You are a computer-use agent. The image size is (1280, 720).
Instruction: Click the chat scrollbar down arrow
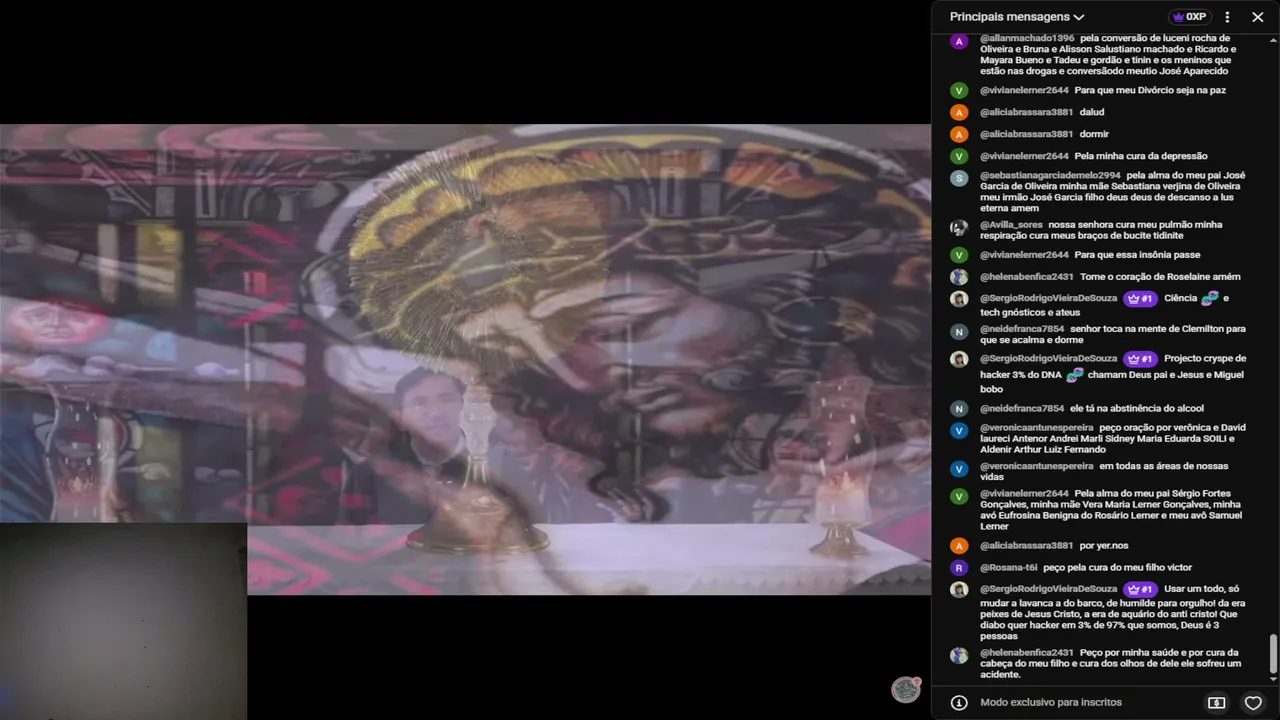pos(1273,679)
